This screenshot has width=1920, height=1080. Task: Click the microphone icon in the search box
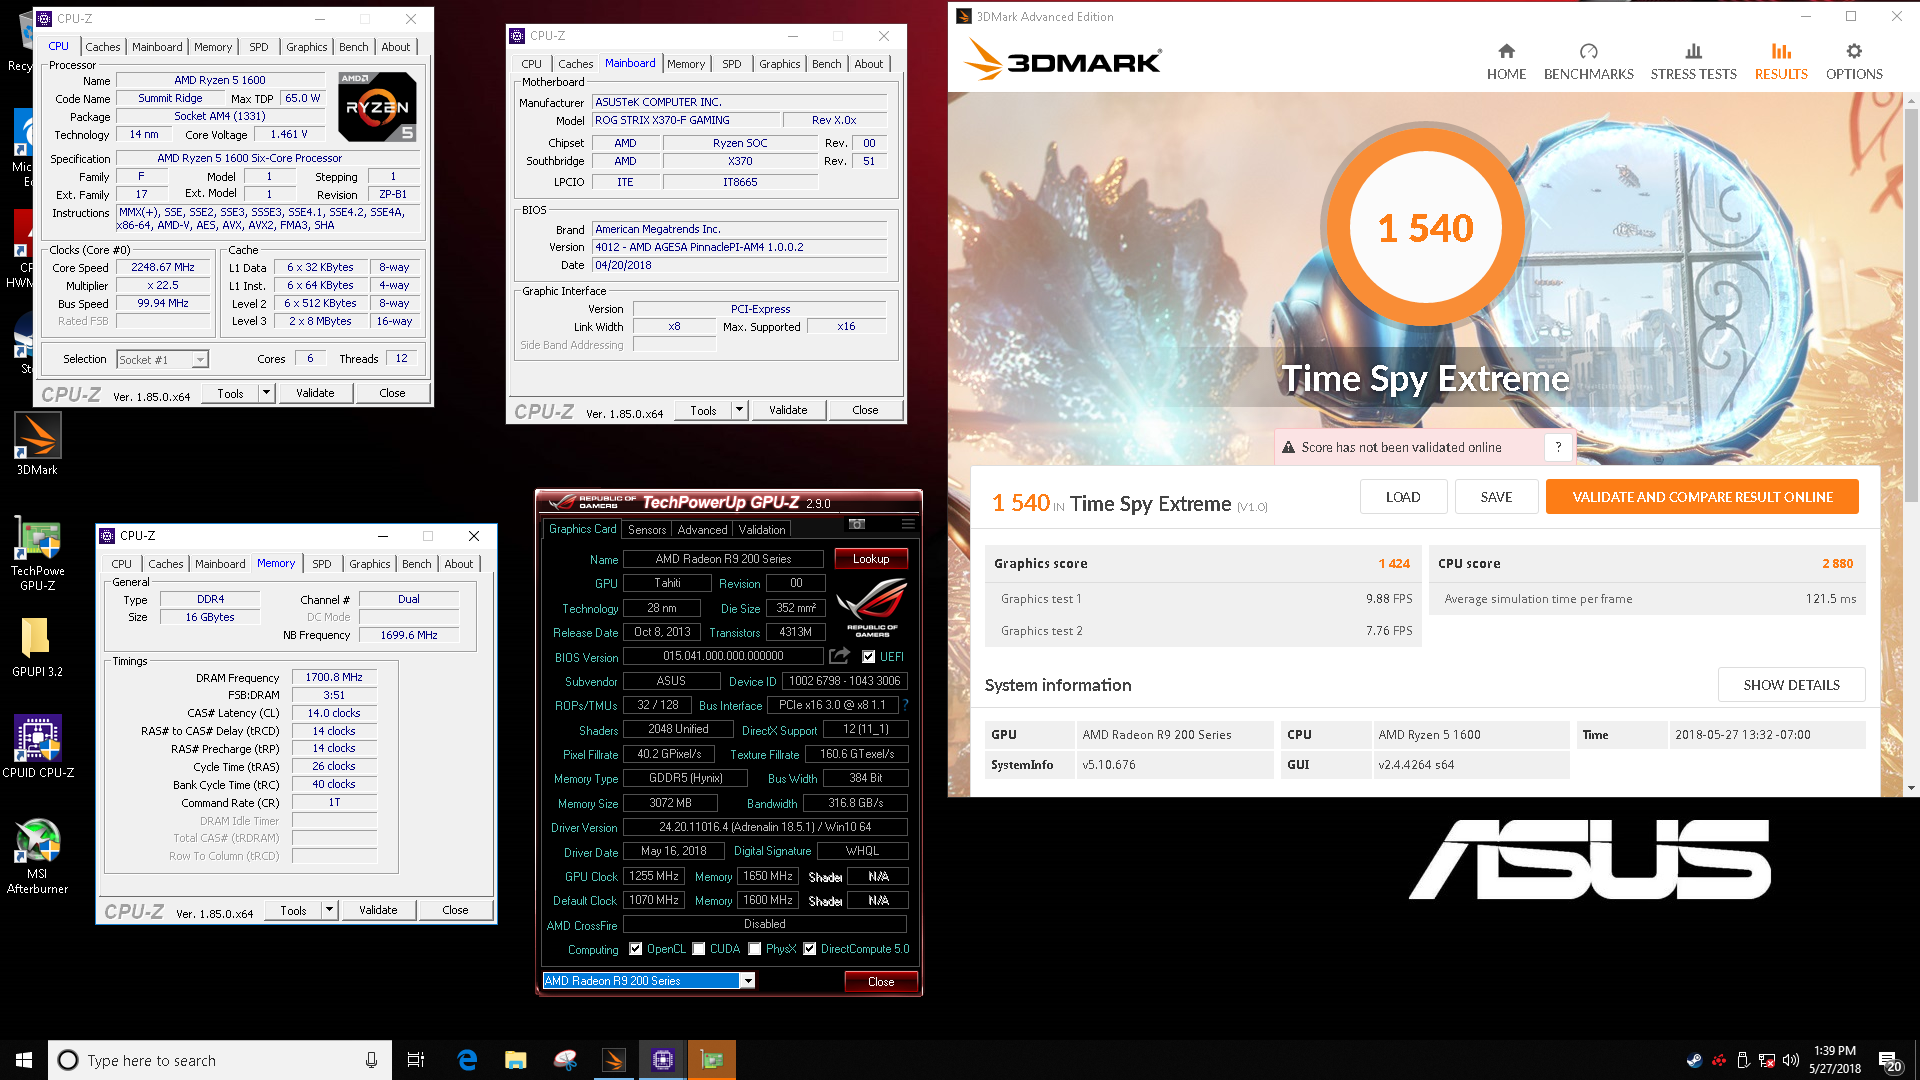(x=371, y=1060)
